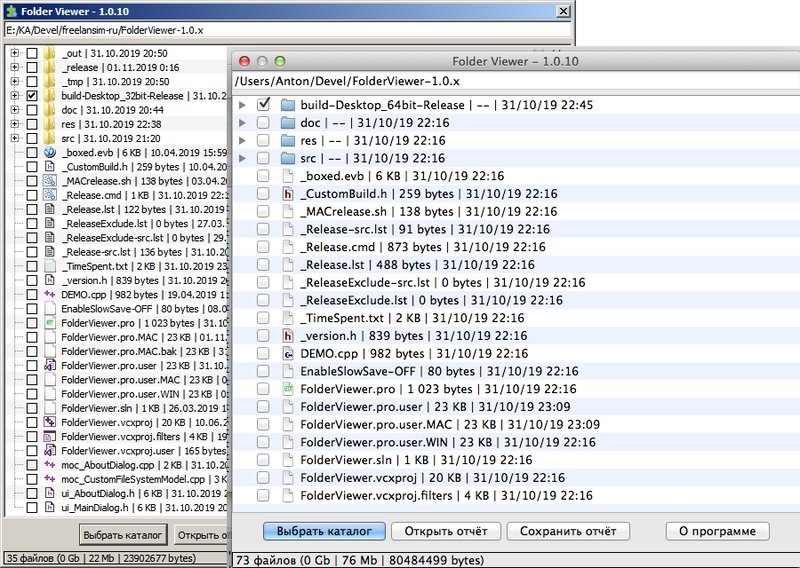Expand the _release folder in Windows window
Image resolution: width=800 pixels, height=568 pixels.
[x=14, y=67]
